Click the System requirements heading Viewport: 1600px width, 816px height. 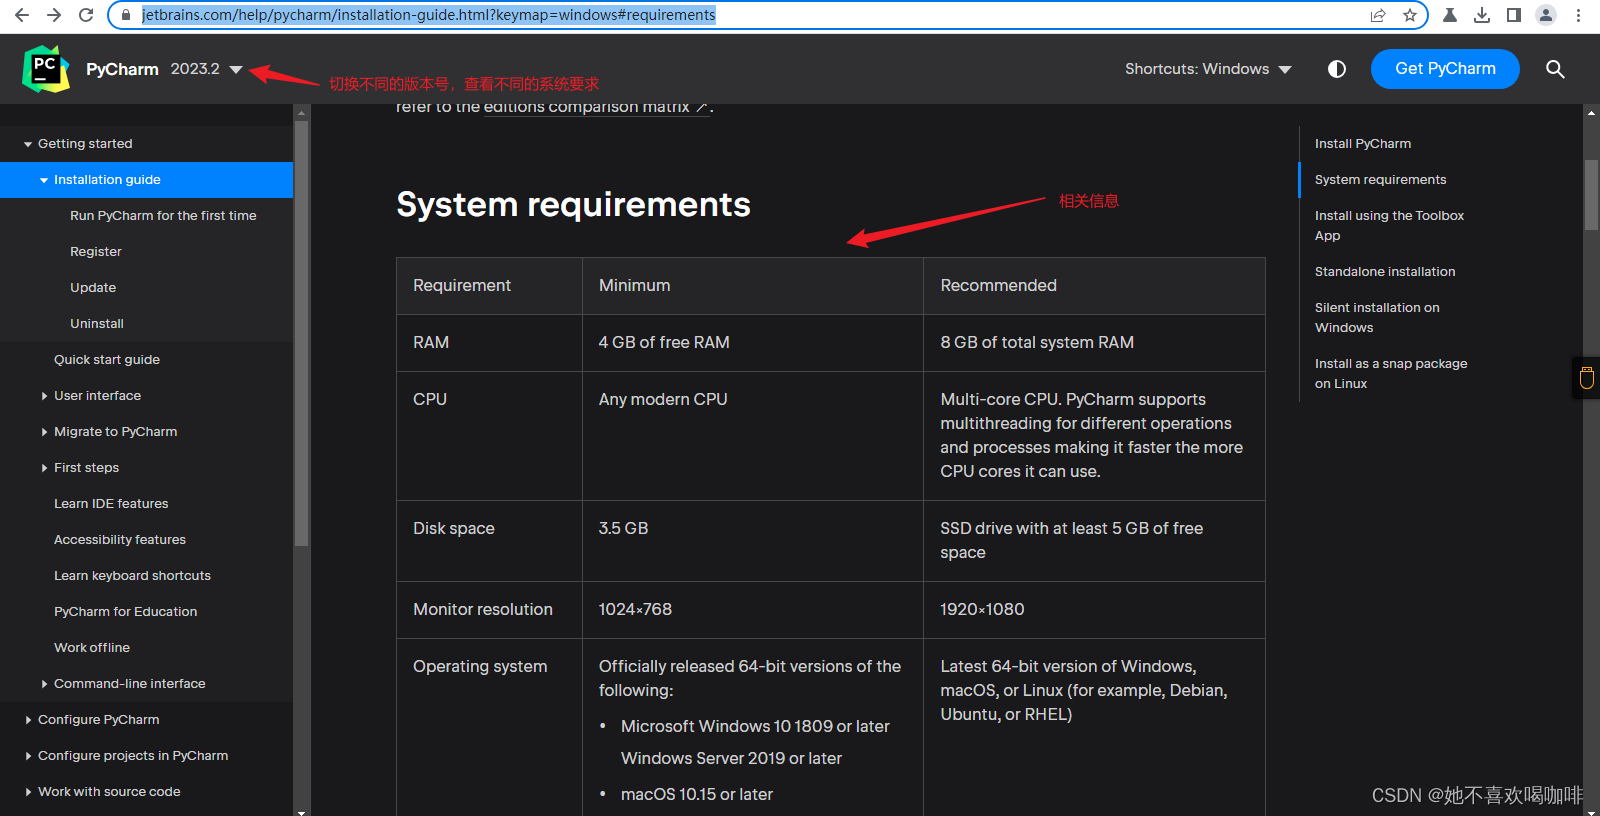[573, 204]
